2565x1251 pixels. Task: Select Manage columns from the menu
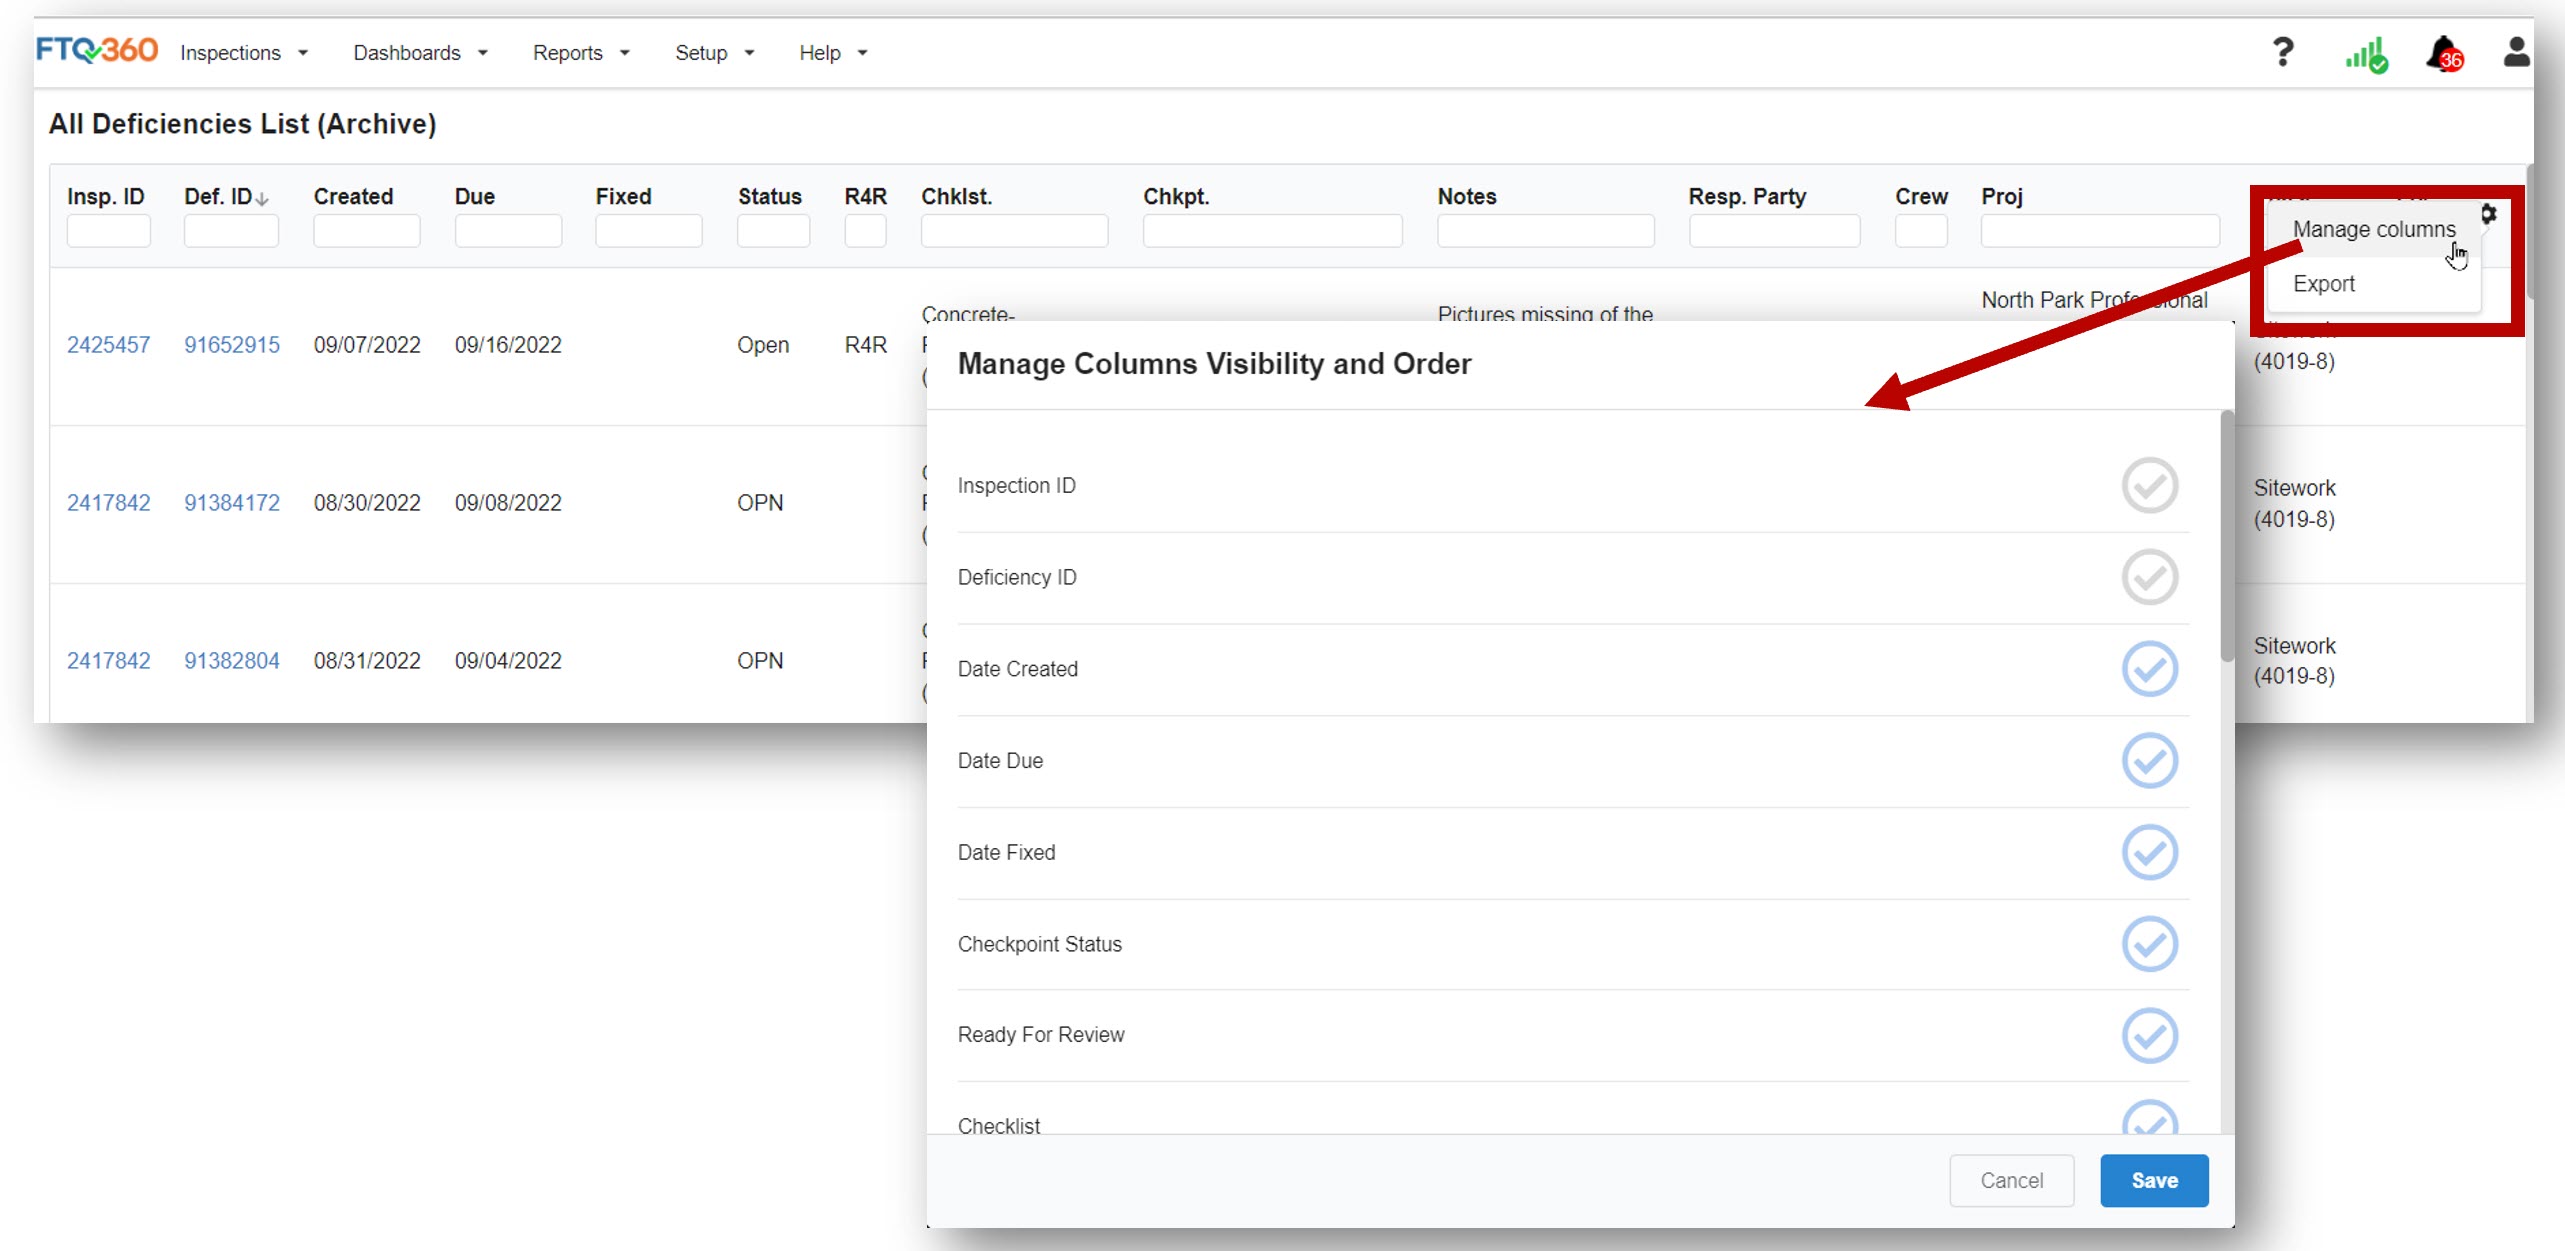(2373, 229)
